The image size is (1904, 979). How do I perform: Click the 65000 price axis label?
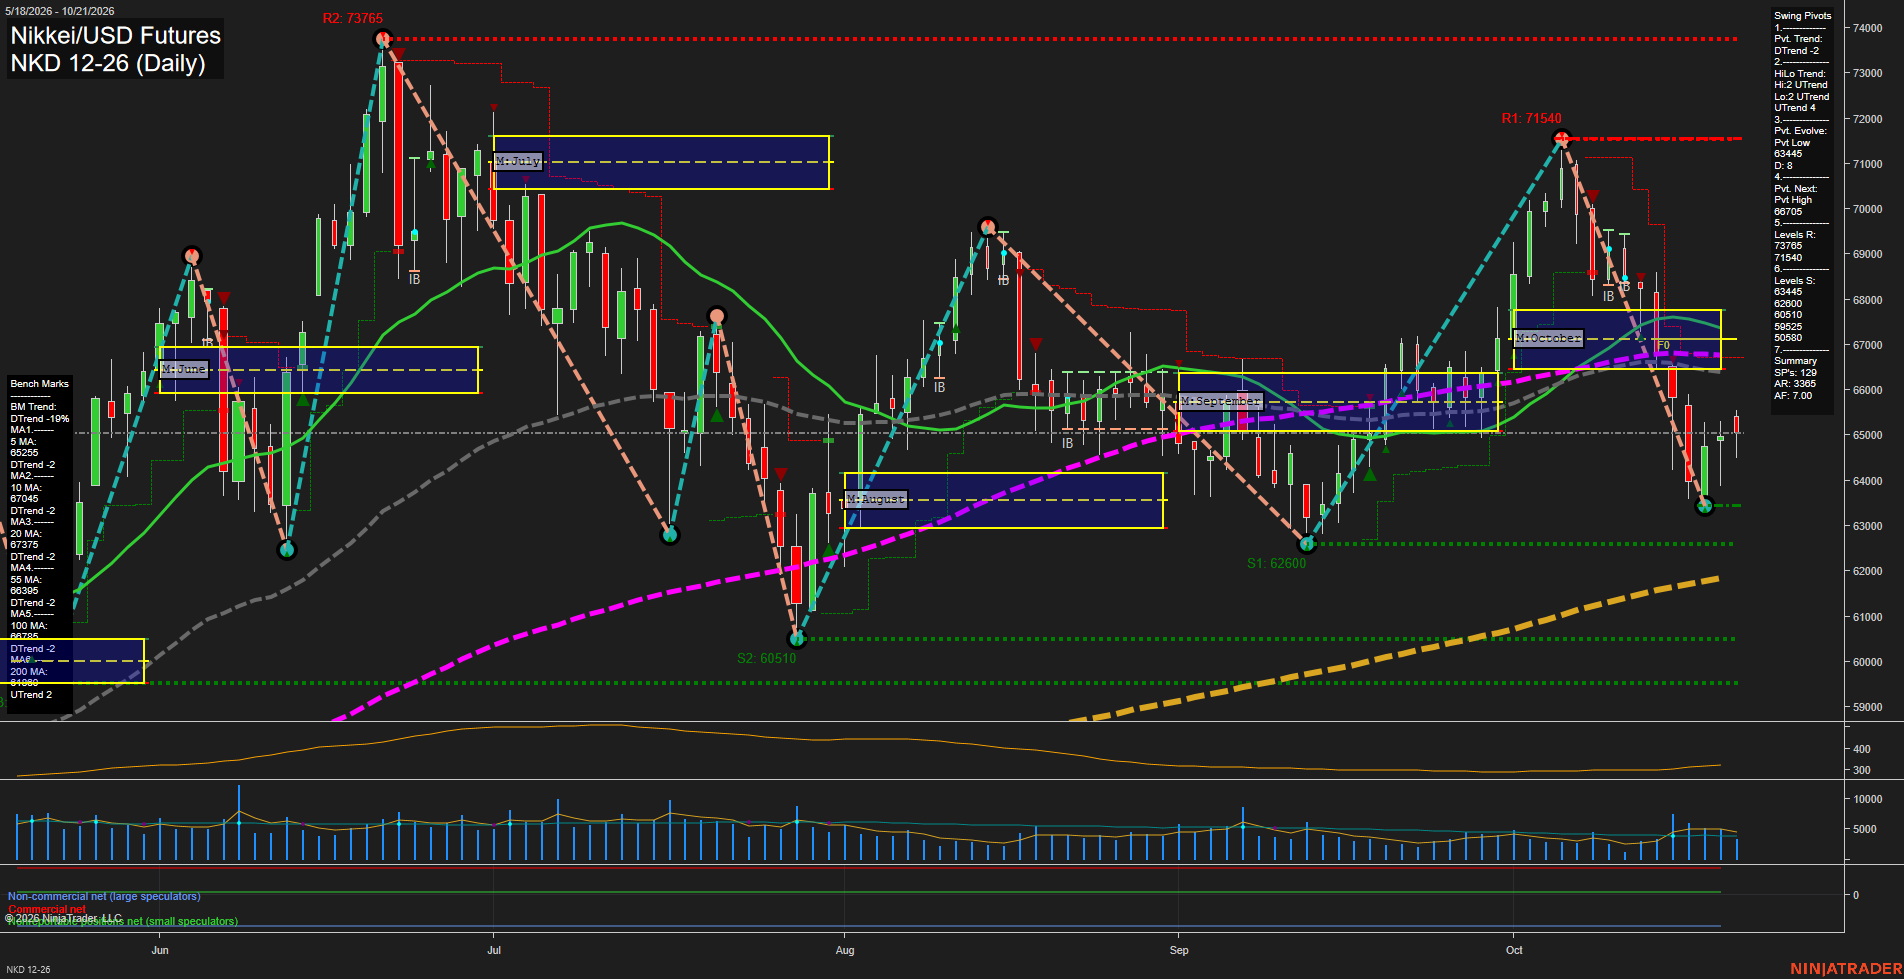(x=1868, y=435)
